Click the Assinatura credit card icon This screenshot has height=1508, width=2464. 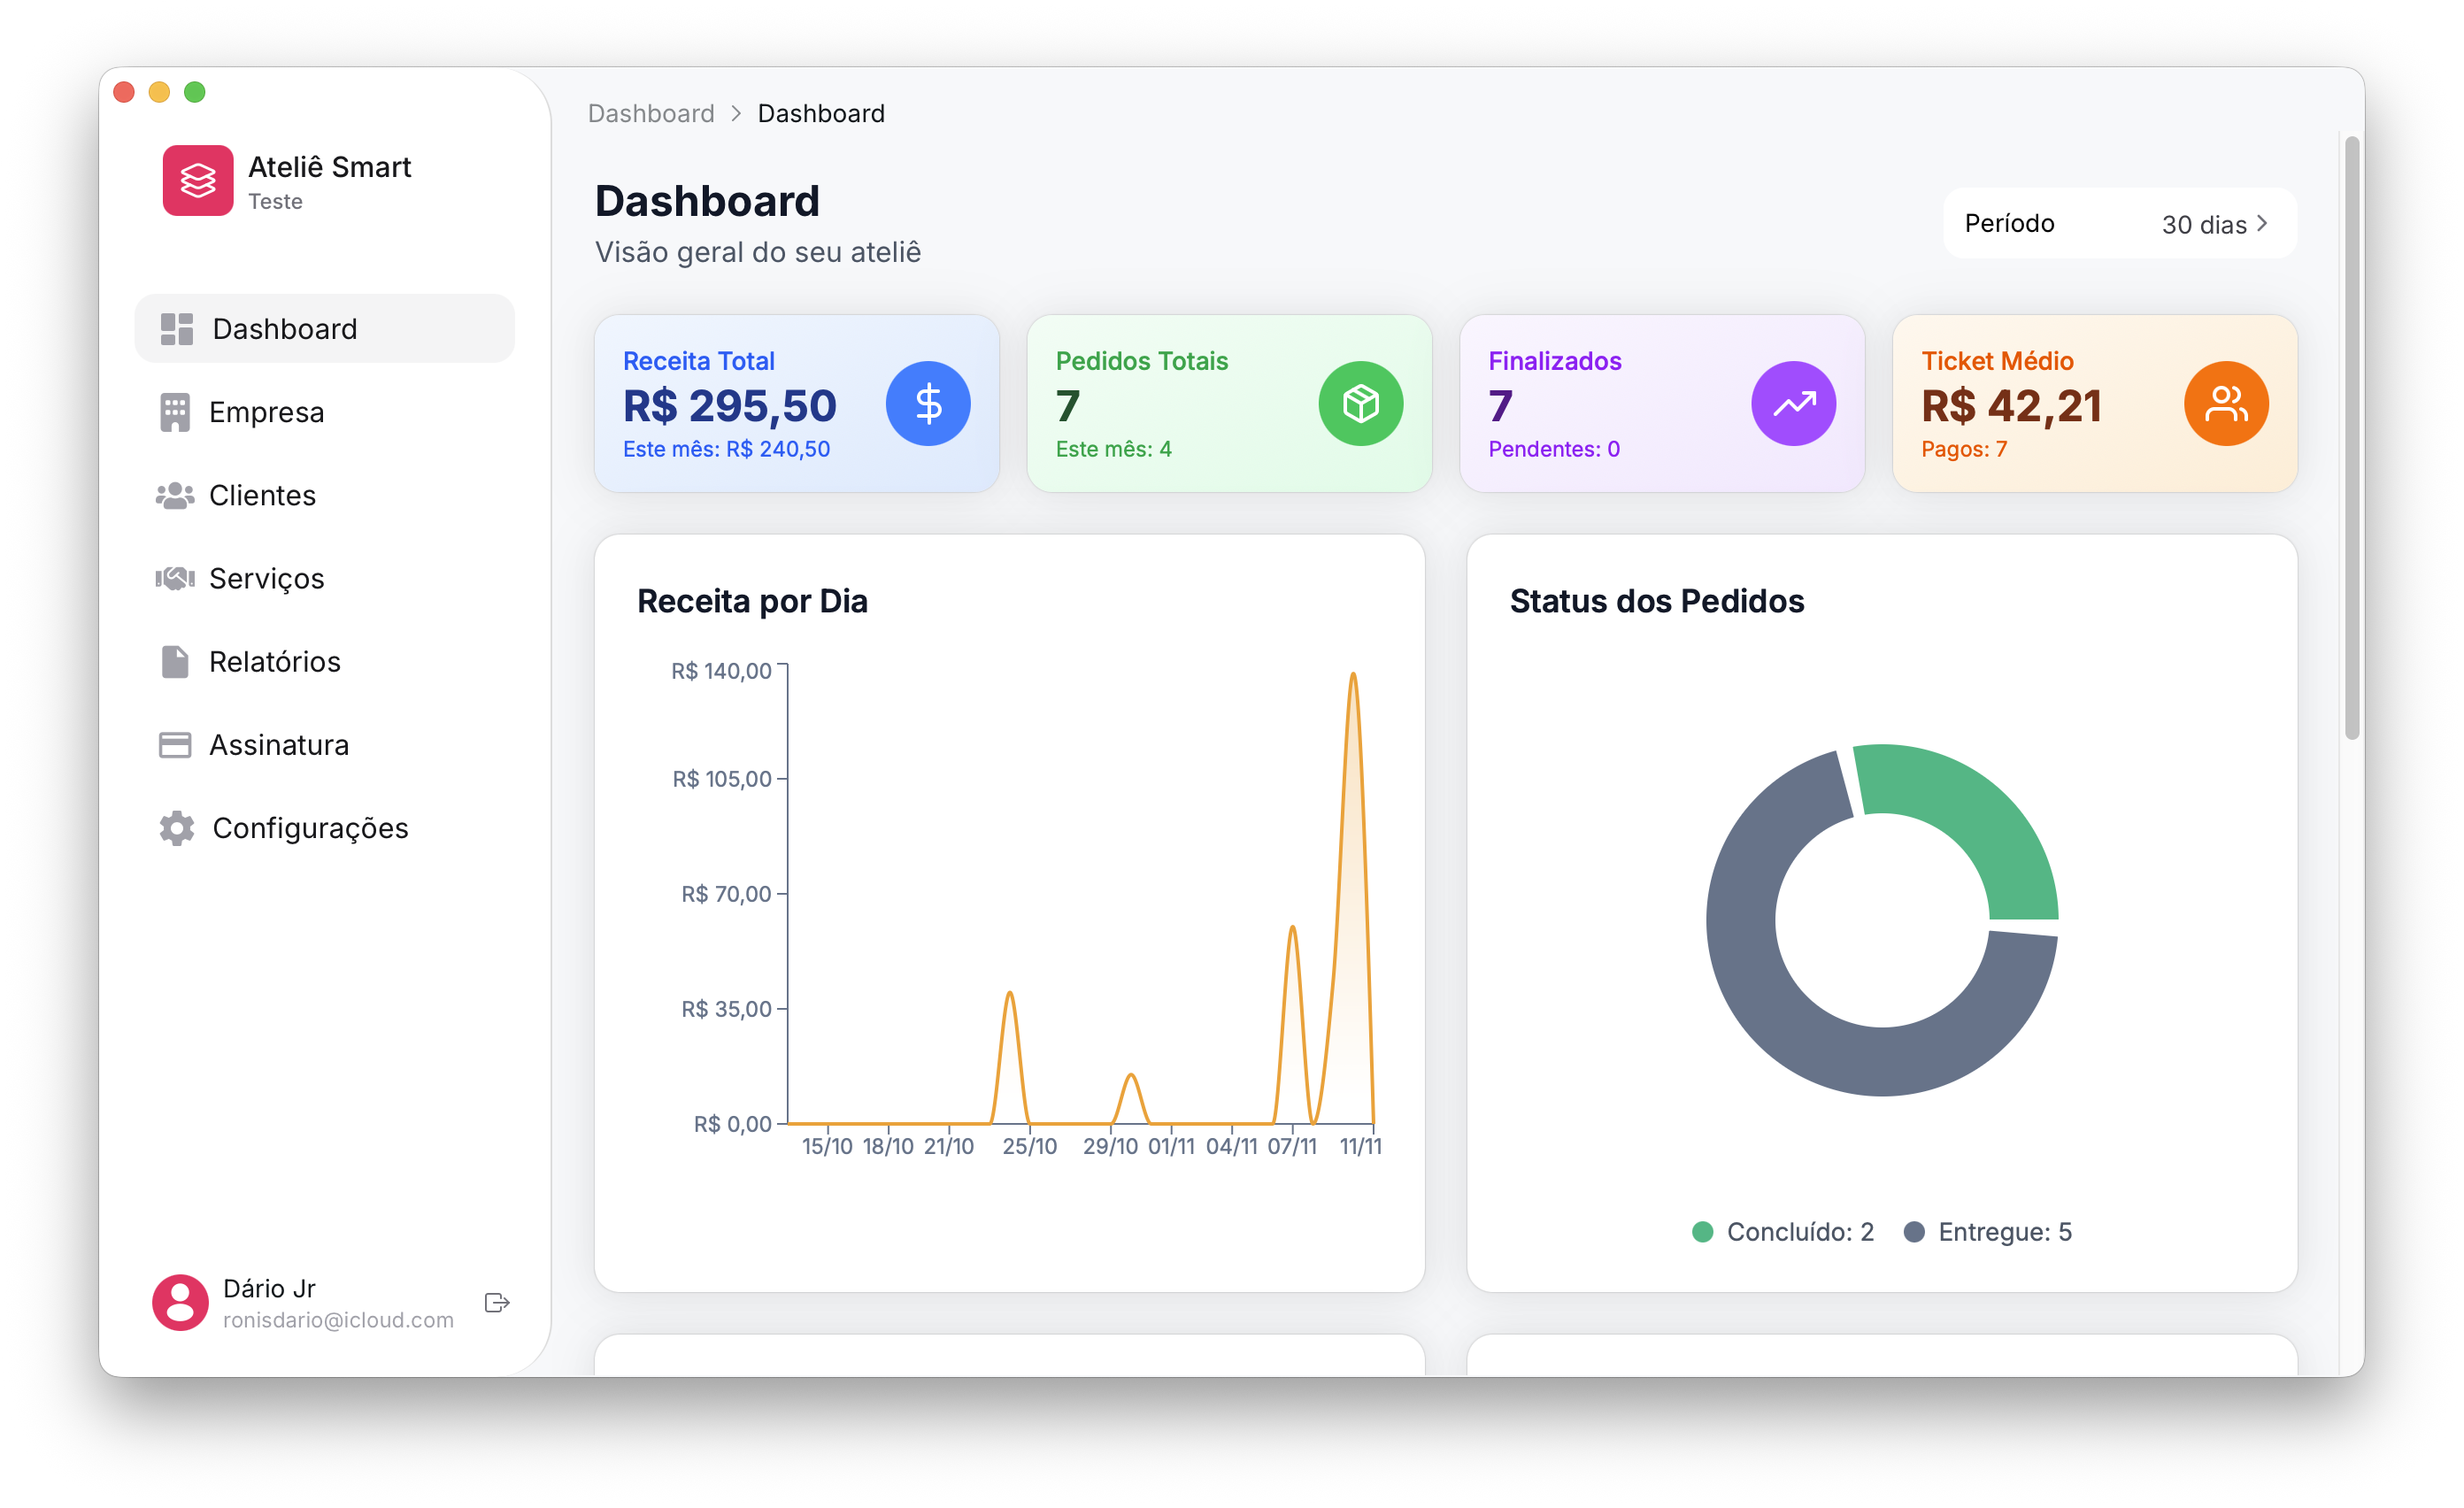click(175, 745)
